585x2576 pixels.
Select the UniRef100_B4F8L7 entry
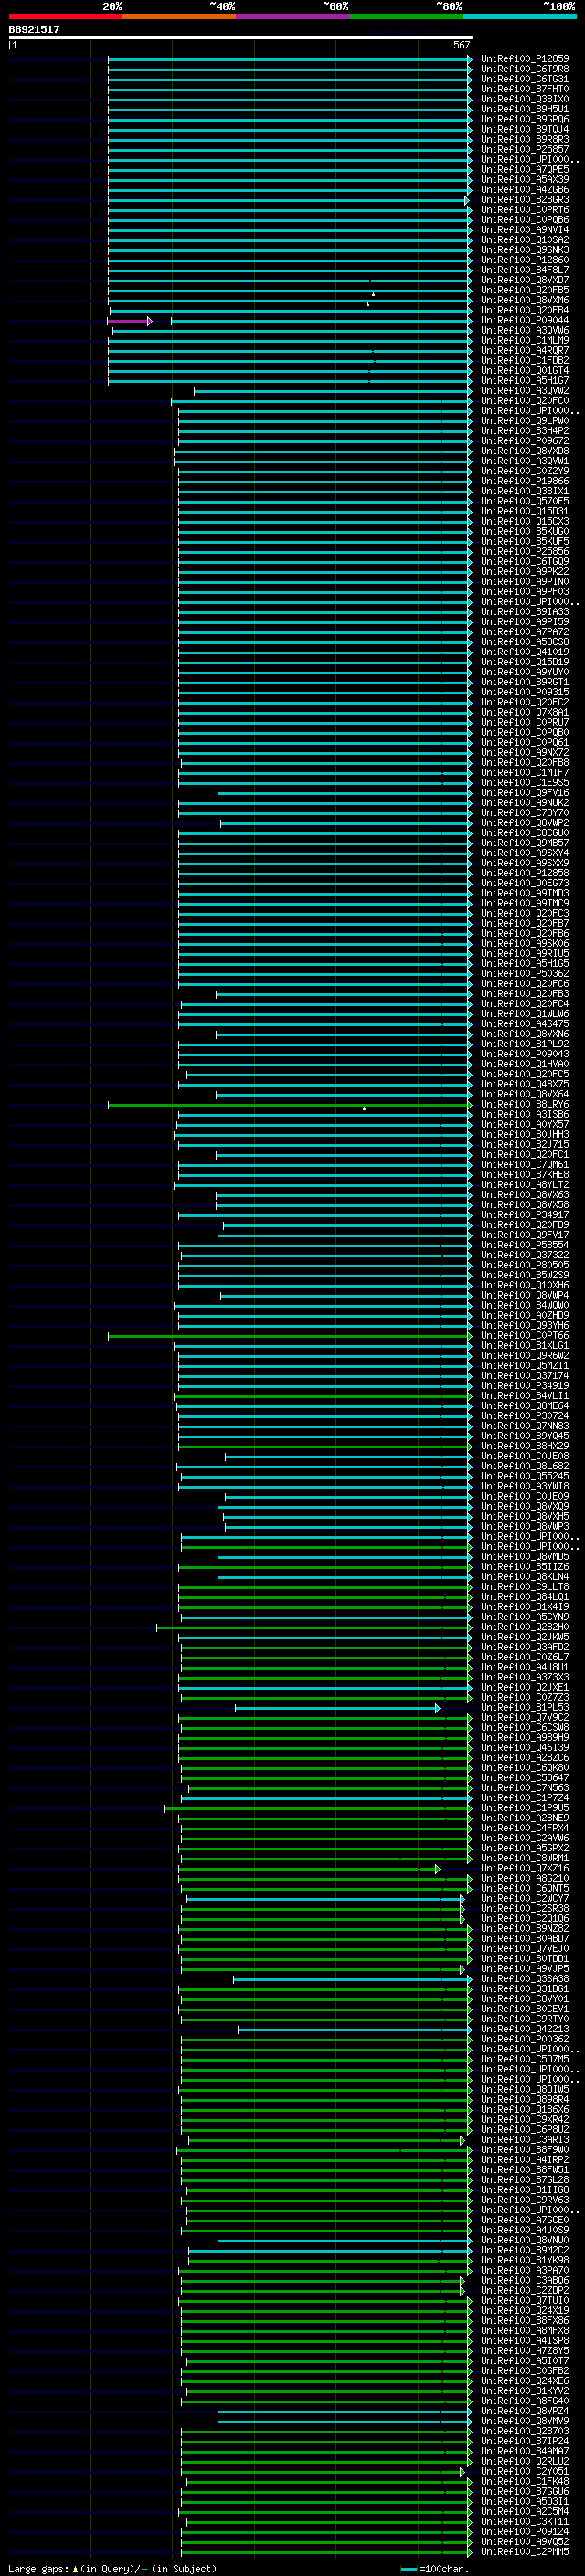(524, 270)
